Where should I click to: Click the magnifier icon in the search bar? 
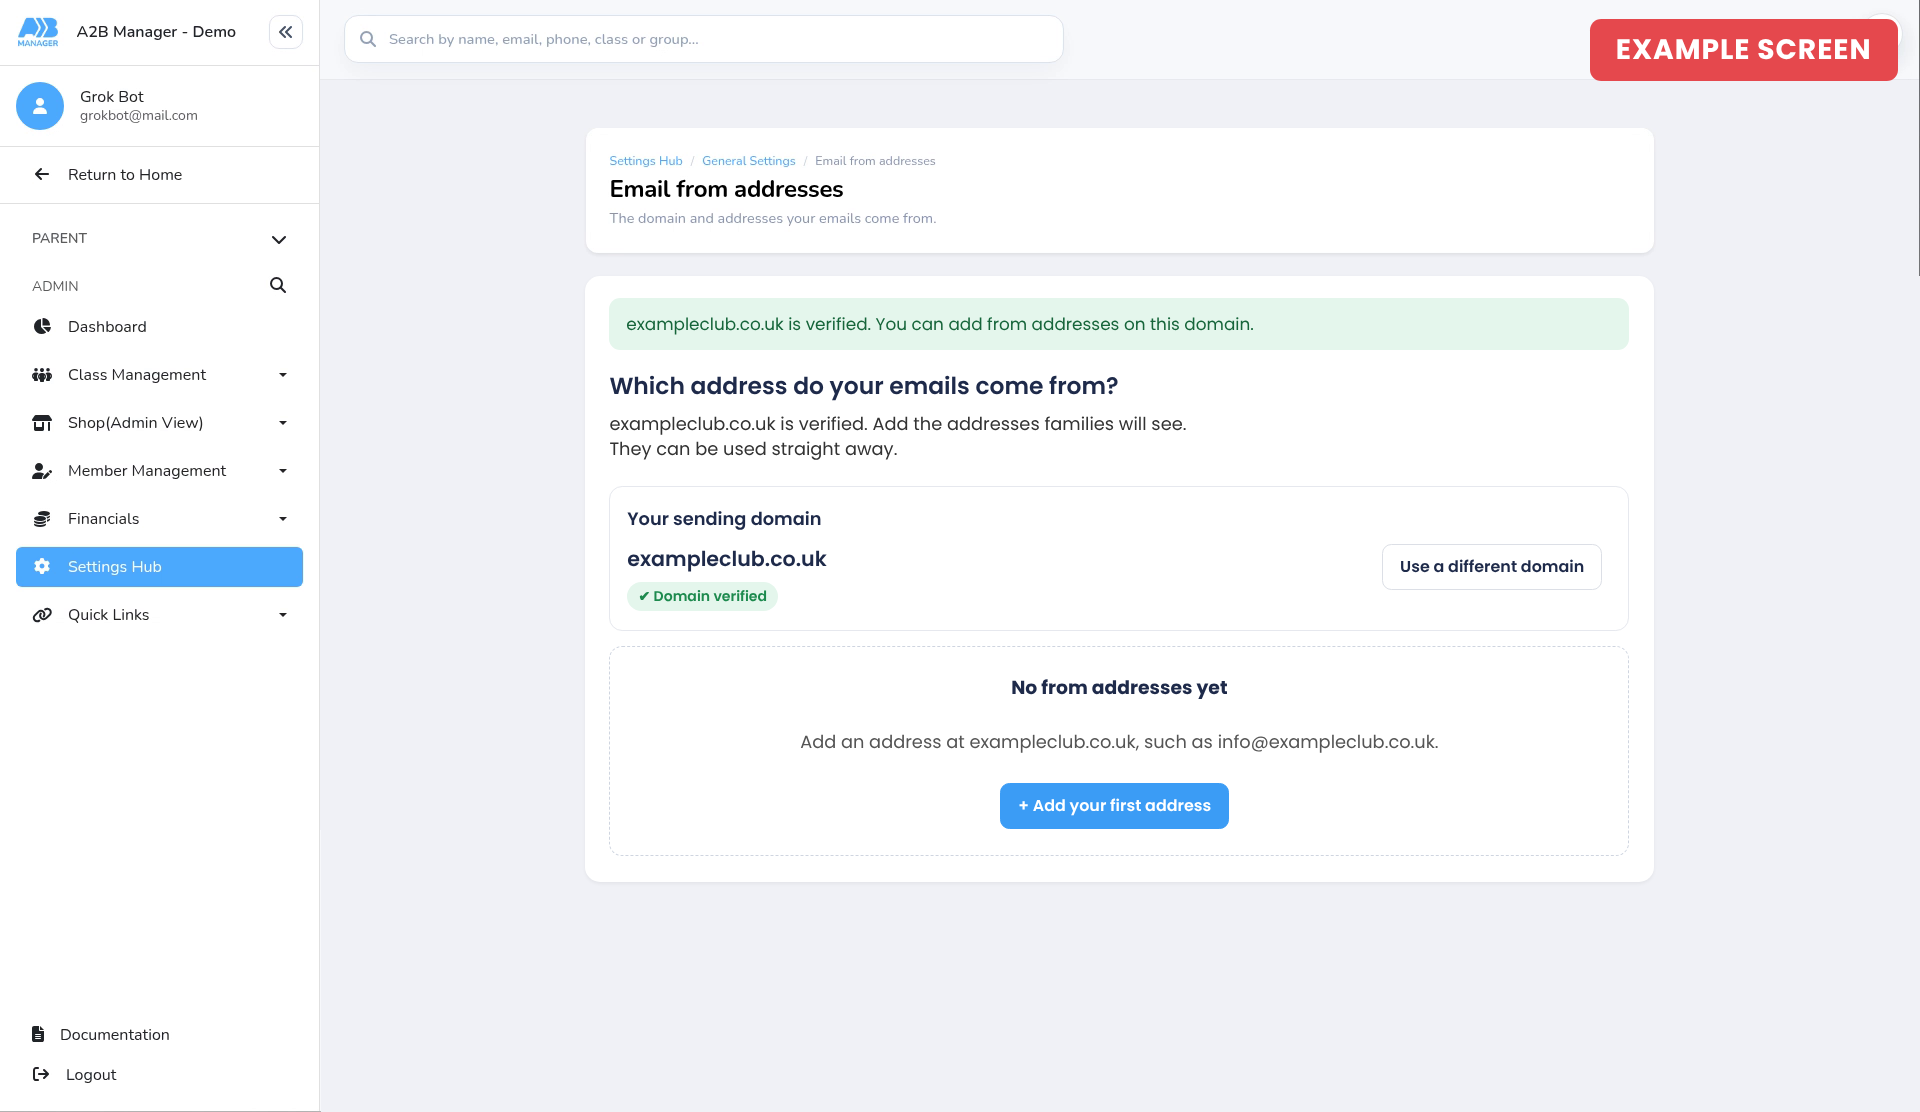click(368, 39)
